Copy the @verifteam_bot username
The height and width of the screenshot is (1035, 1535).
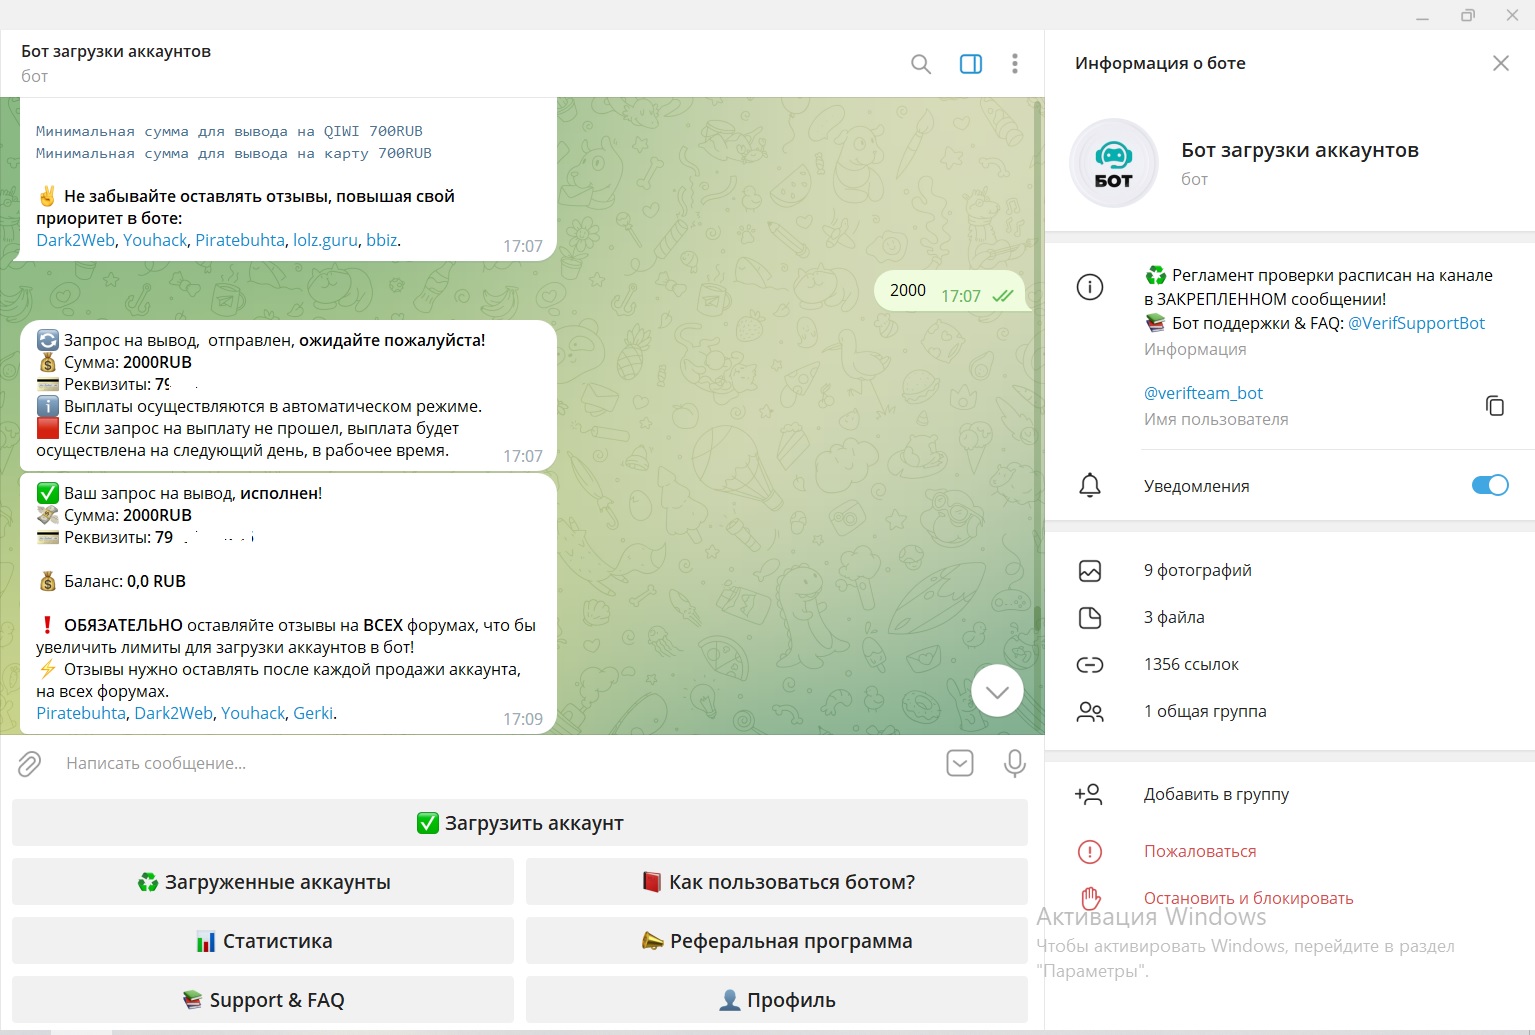pyautogui.click(x=1494, y=405)
